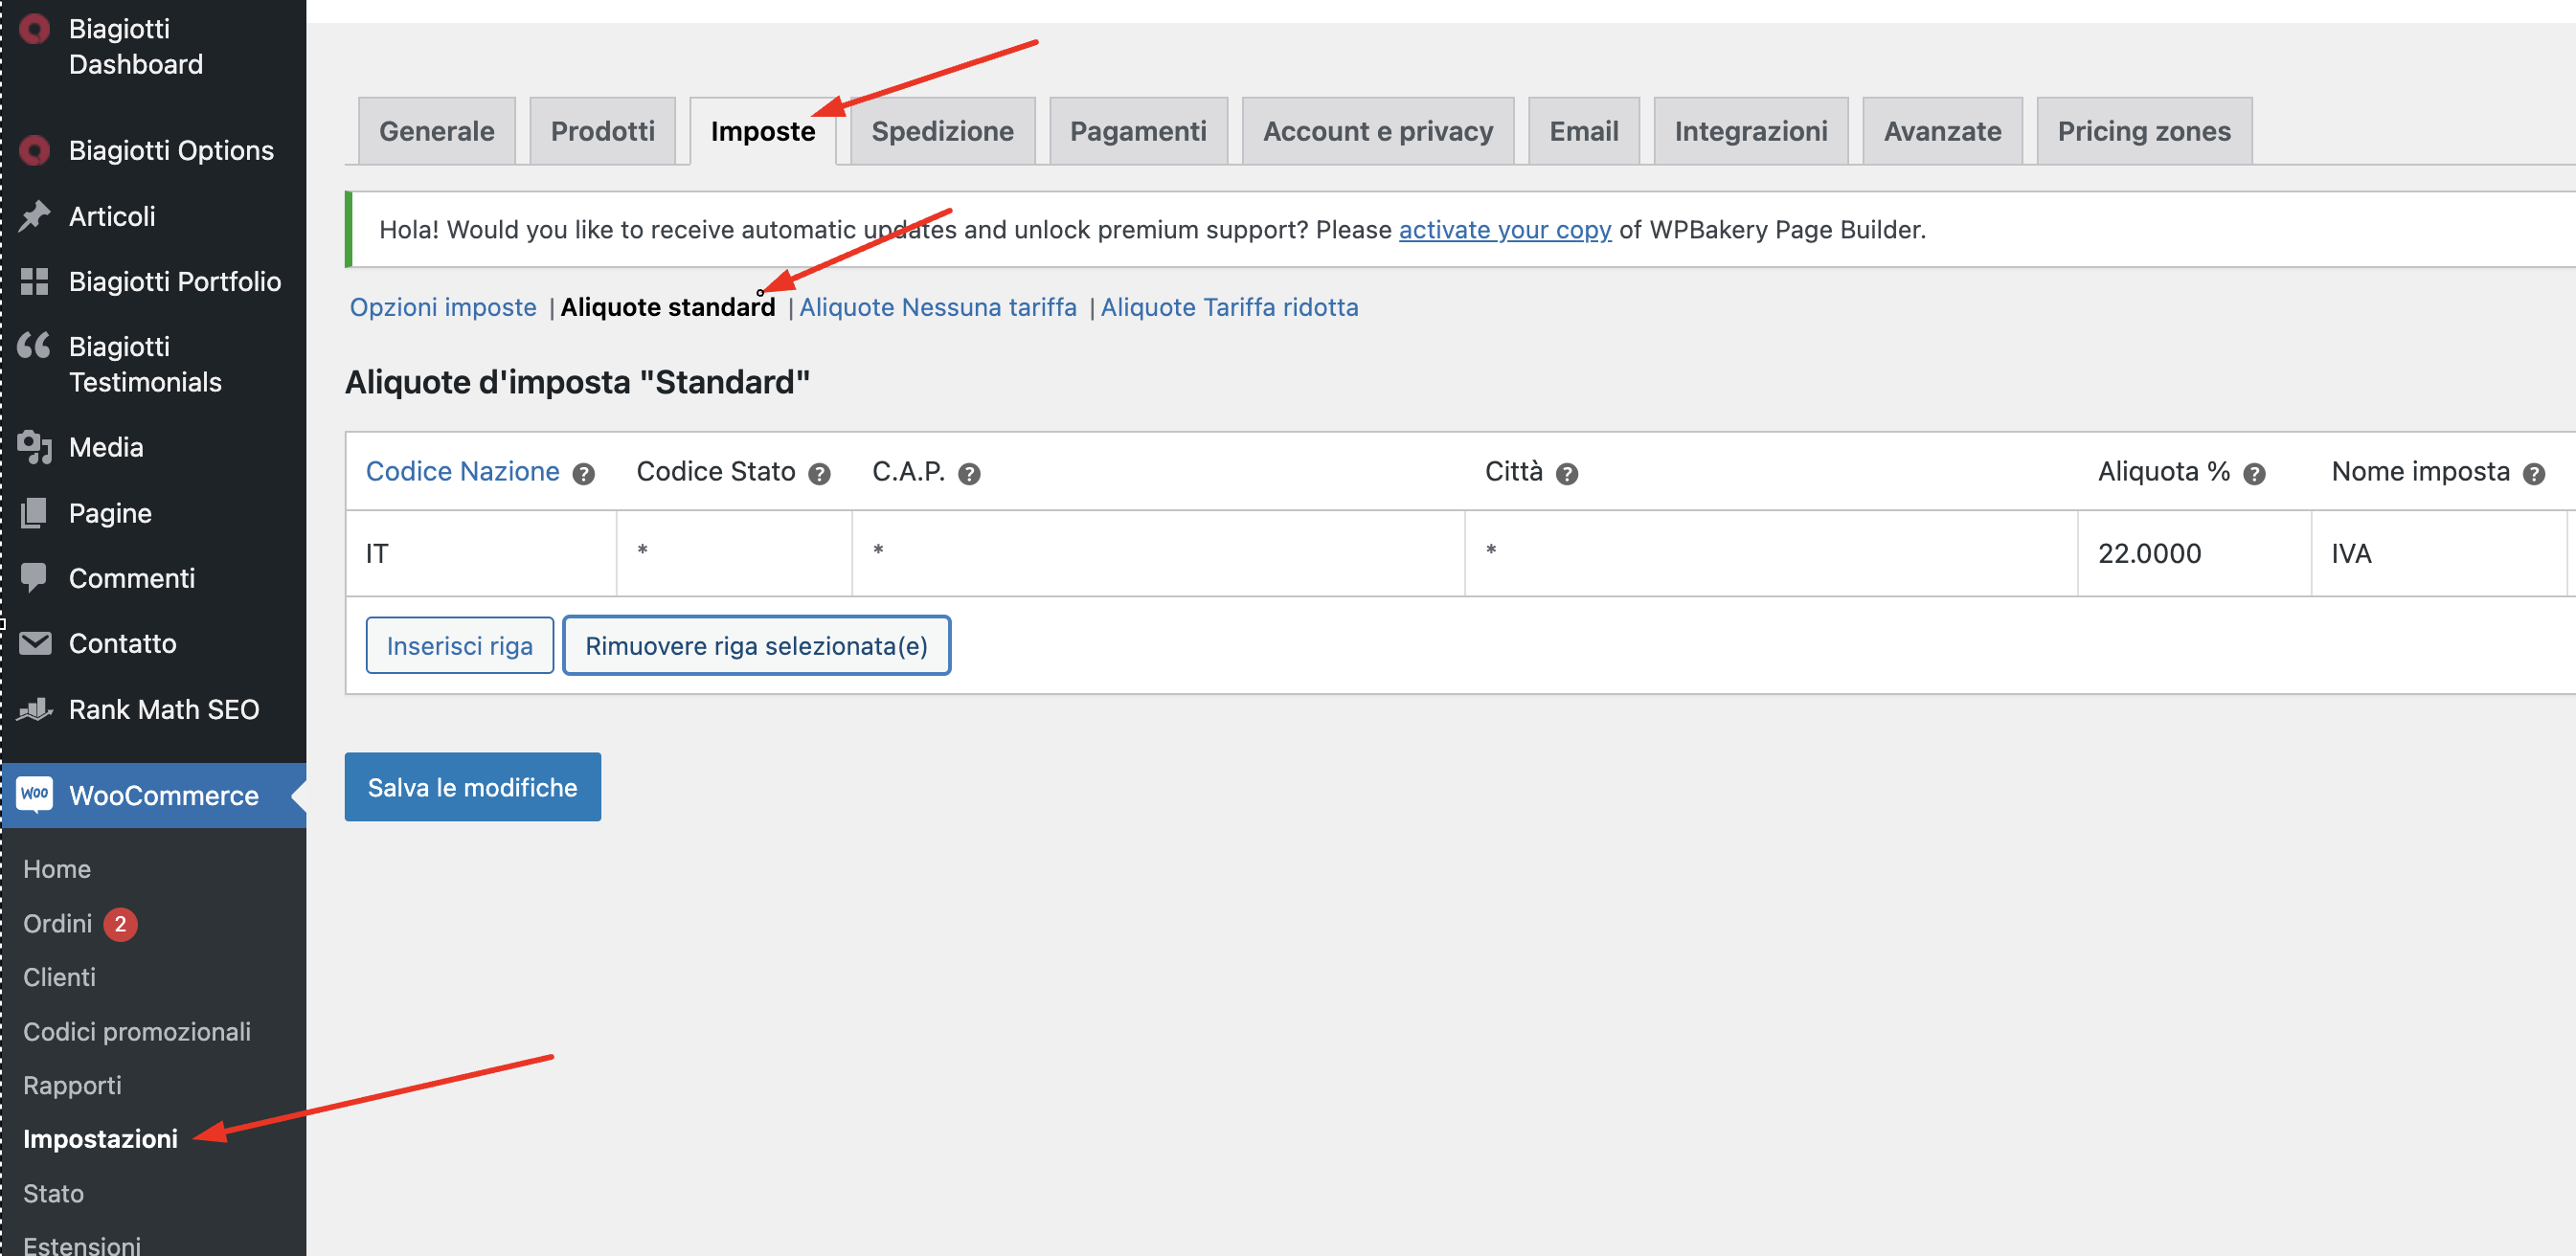Show help for Codice Nazione column

(584, 474)
